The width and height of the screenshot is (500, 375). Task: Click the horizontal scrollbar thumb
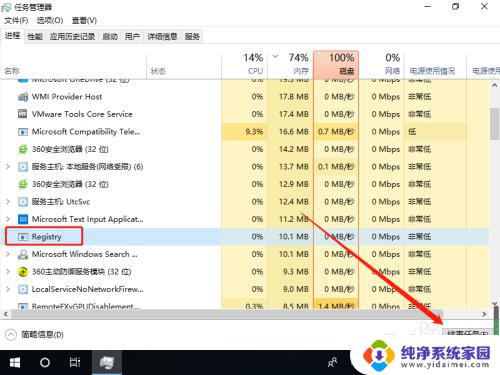point(227,314)
